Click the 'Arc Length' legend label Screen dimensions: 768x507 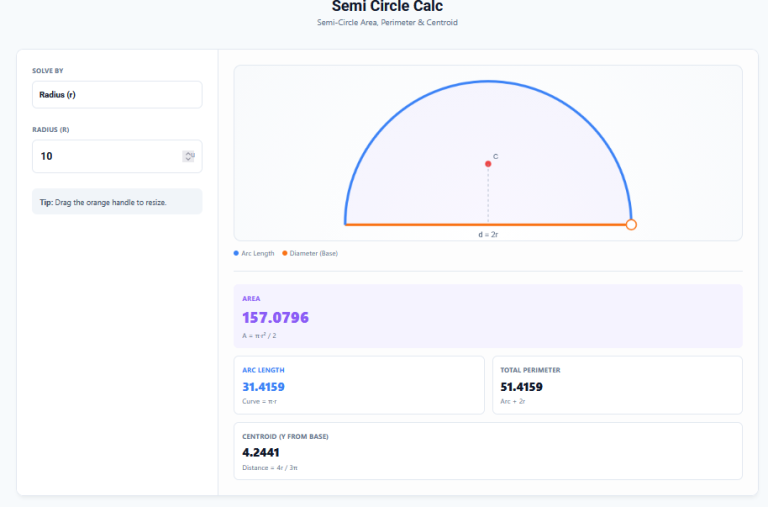pyautogui.click(x=258, y=253)
